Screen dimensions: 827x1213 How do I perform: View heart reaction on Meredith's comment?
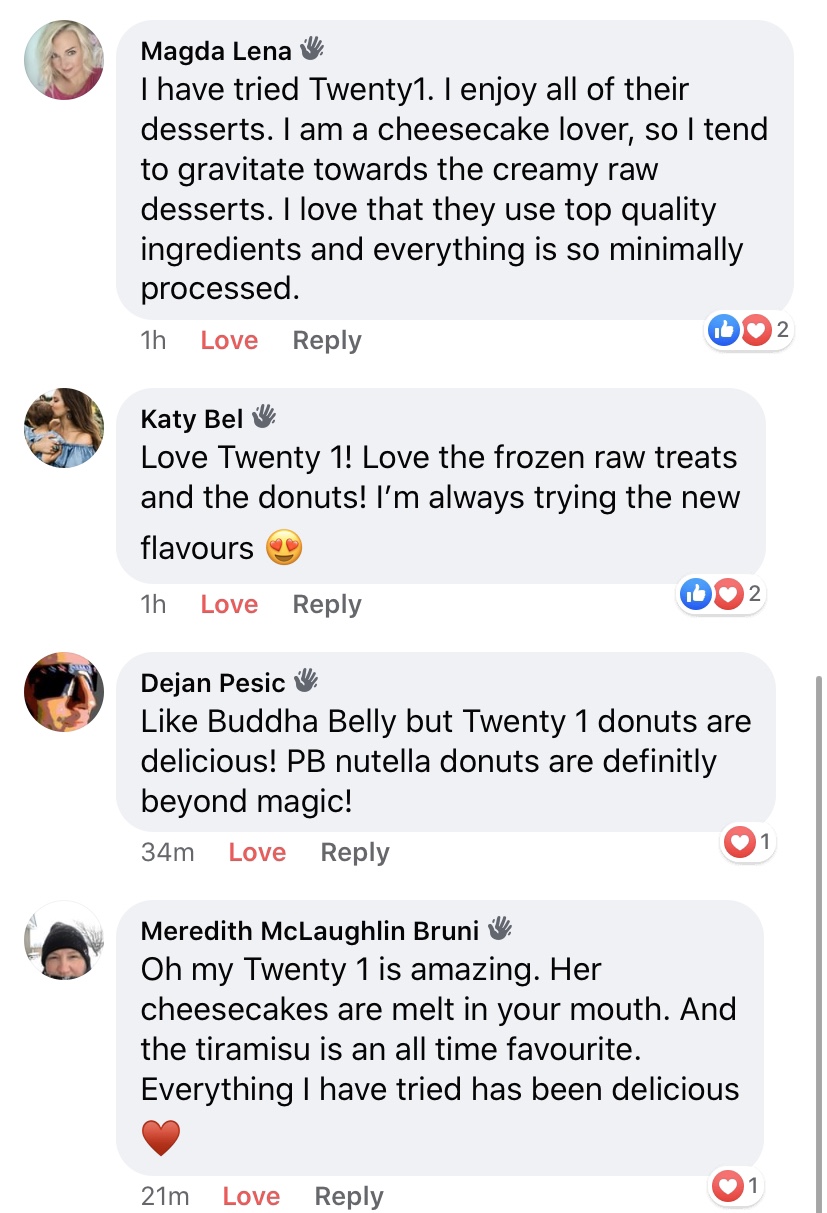click(x=735, y=1187)
